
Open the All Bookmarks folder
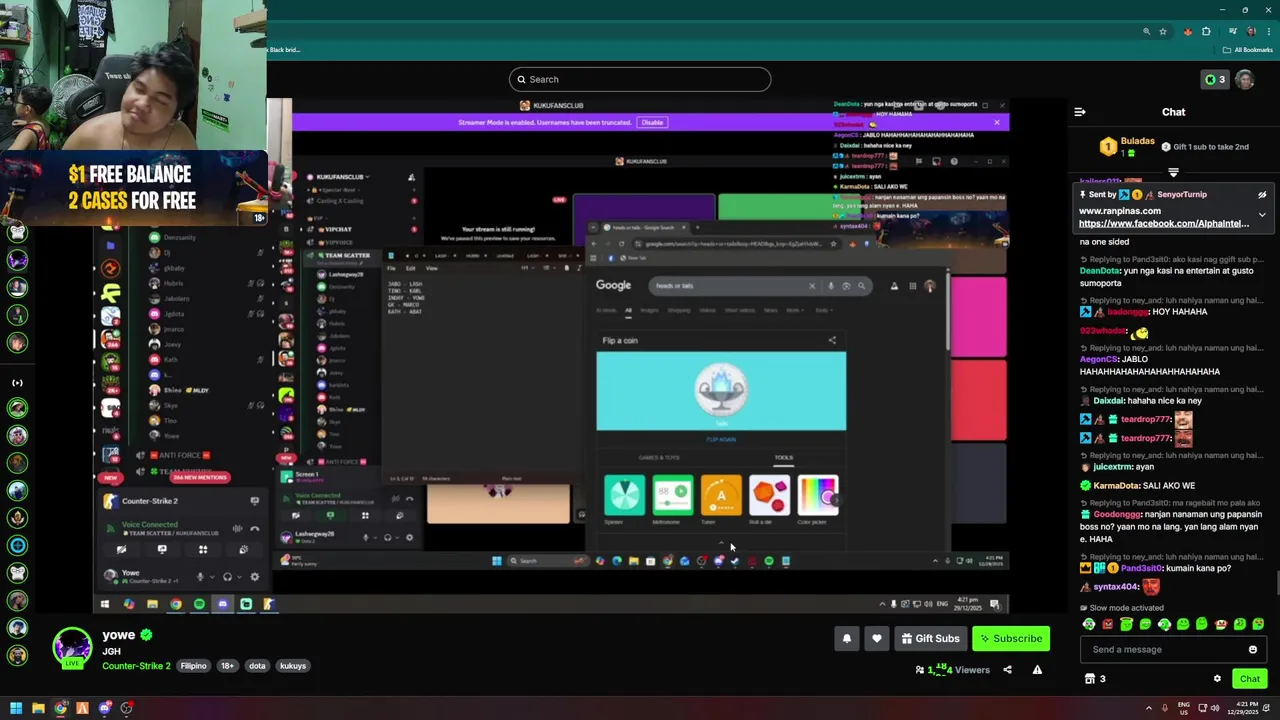pyautogui.click(x=1247, y=50)
